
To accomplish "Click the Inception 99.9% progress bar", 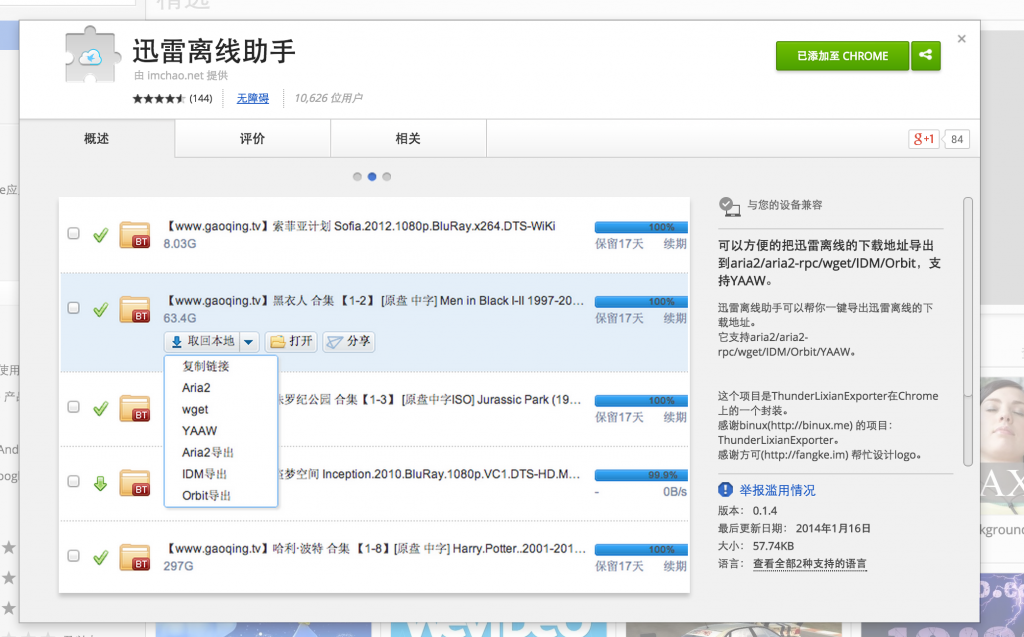I will point(641,475).
